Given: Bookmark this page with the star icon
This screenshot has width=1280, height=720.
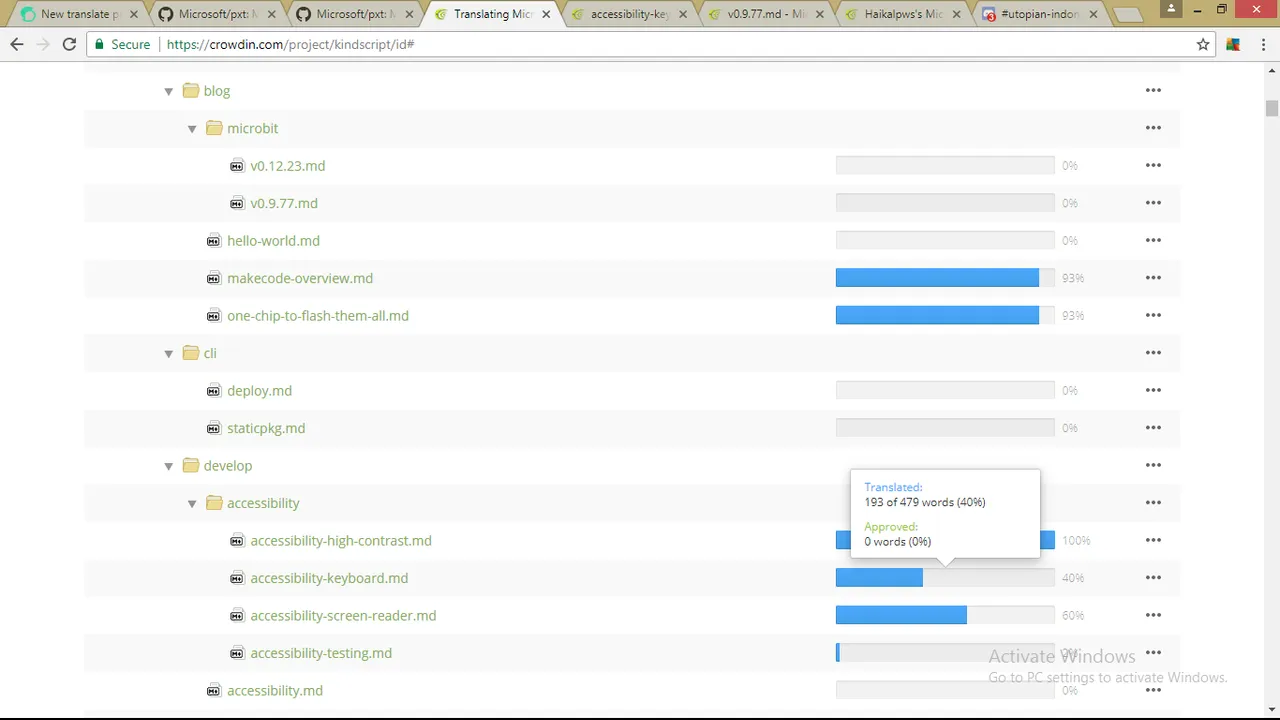Looking at the screenshot, I should [x=1203, y=44].
